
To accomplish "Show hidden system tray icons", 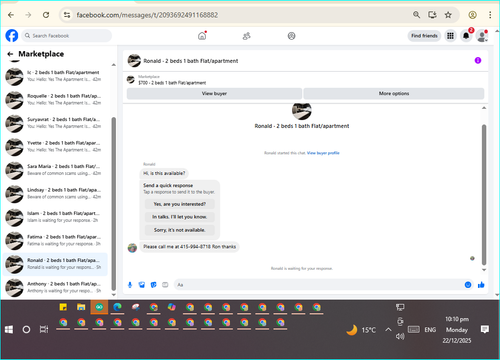I will click(x=388, y=330).
